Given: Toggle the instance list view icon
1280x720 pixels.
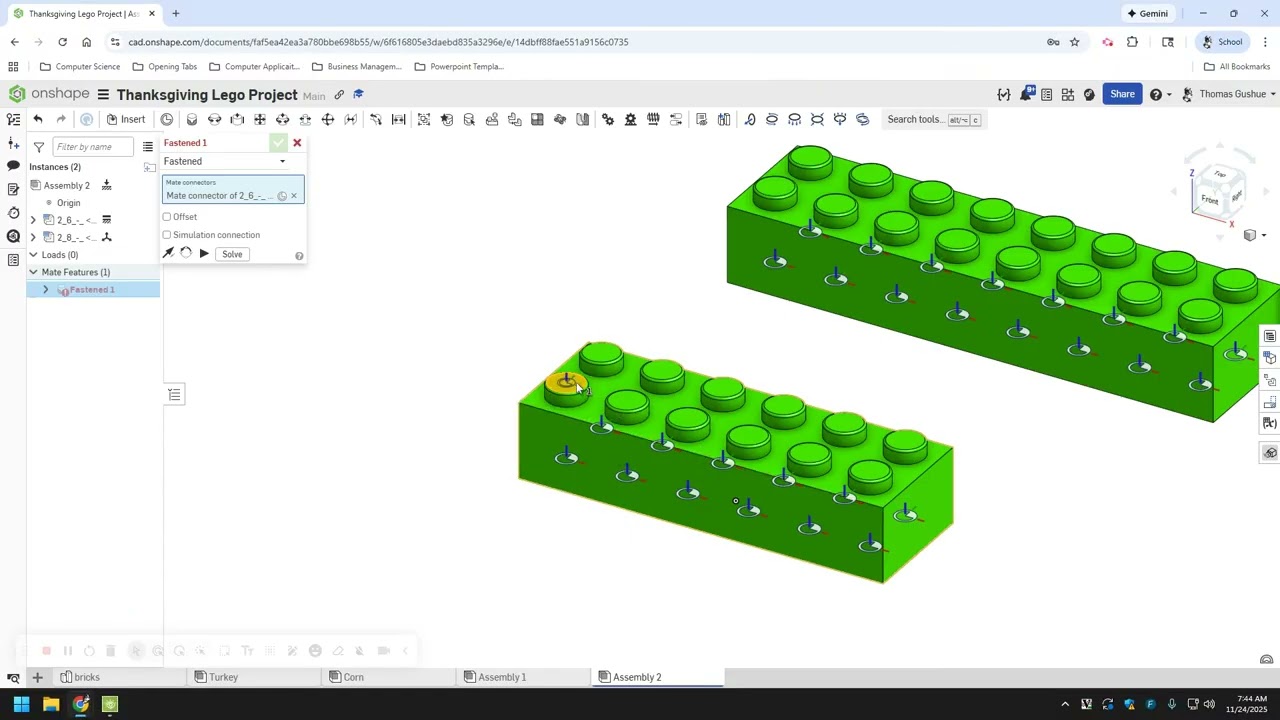Looking at the screenshot, I should [148, 147].
